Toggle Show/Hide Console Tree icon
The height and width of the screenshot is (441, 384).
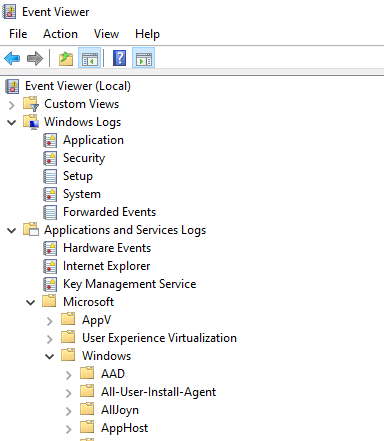click(x=90, y=58)
